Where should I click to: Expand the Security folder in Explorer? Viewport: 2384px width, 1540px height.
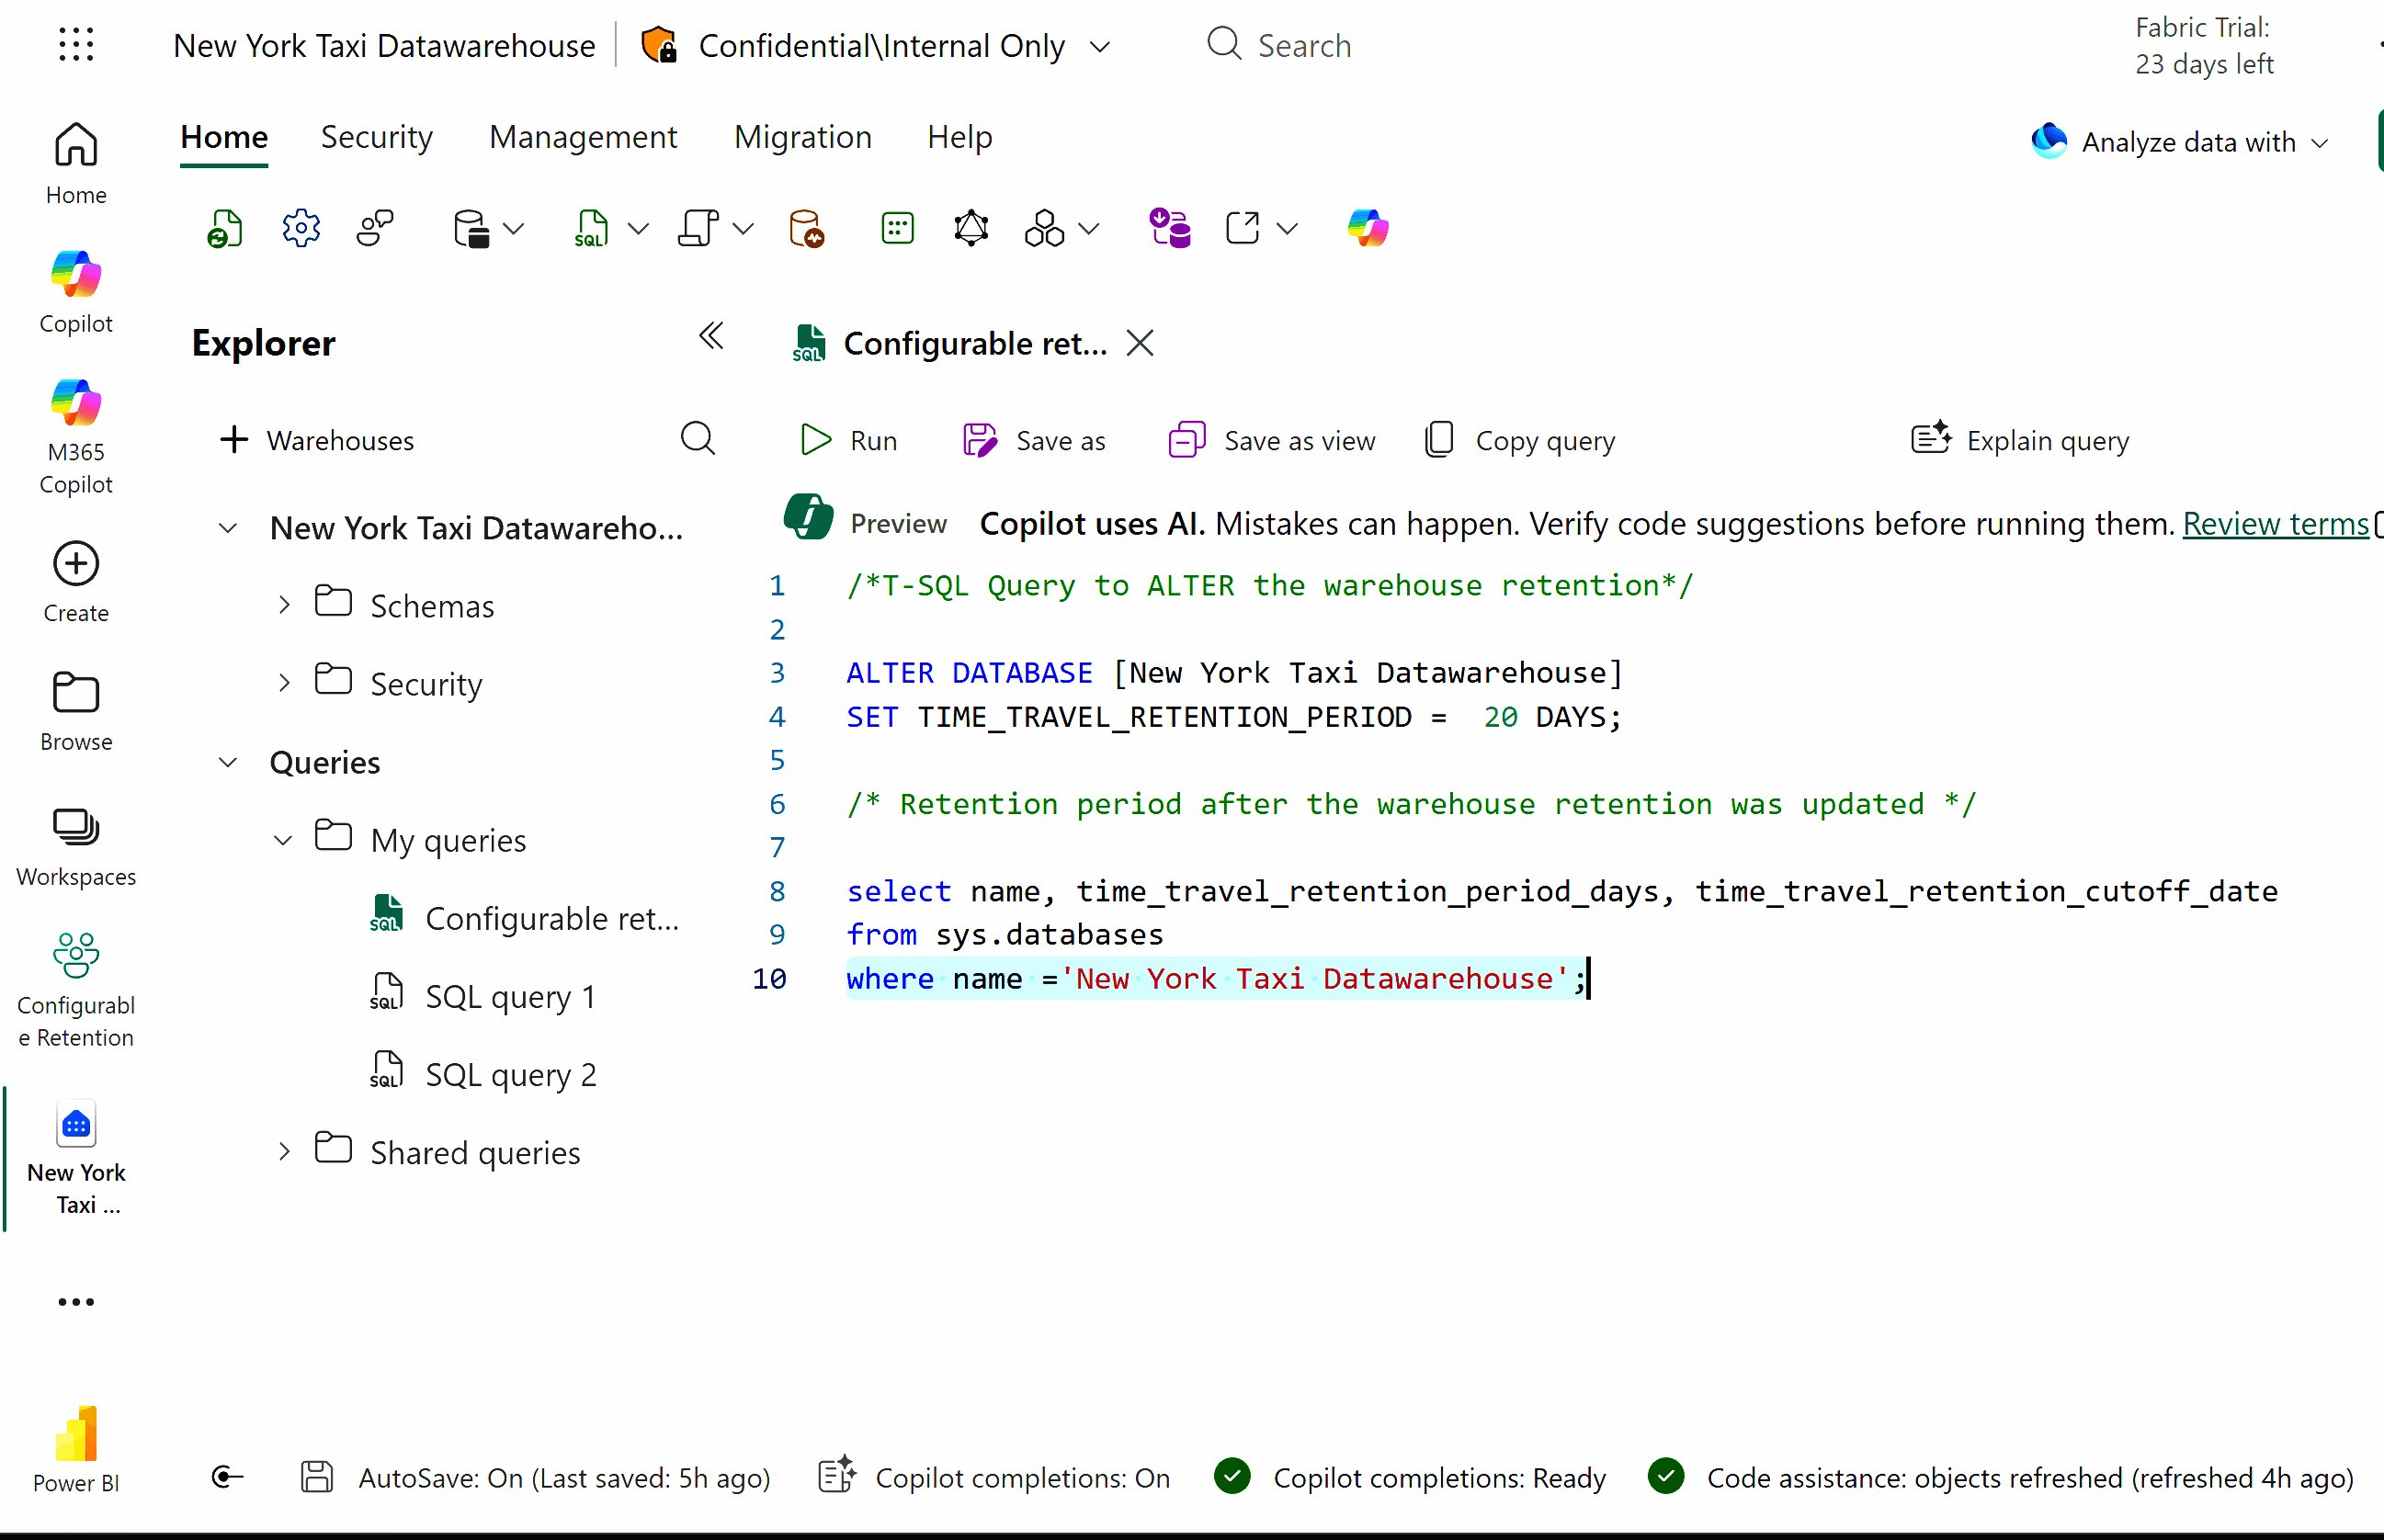tap(284, 683)
